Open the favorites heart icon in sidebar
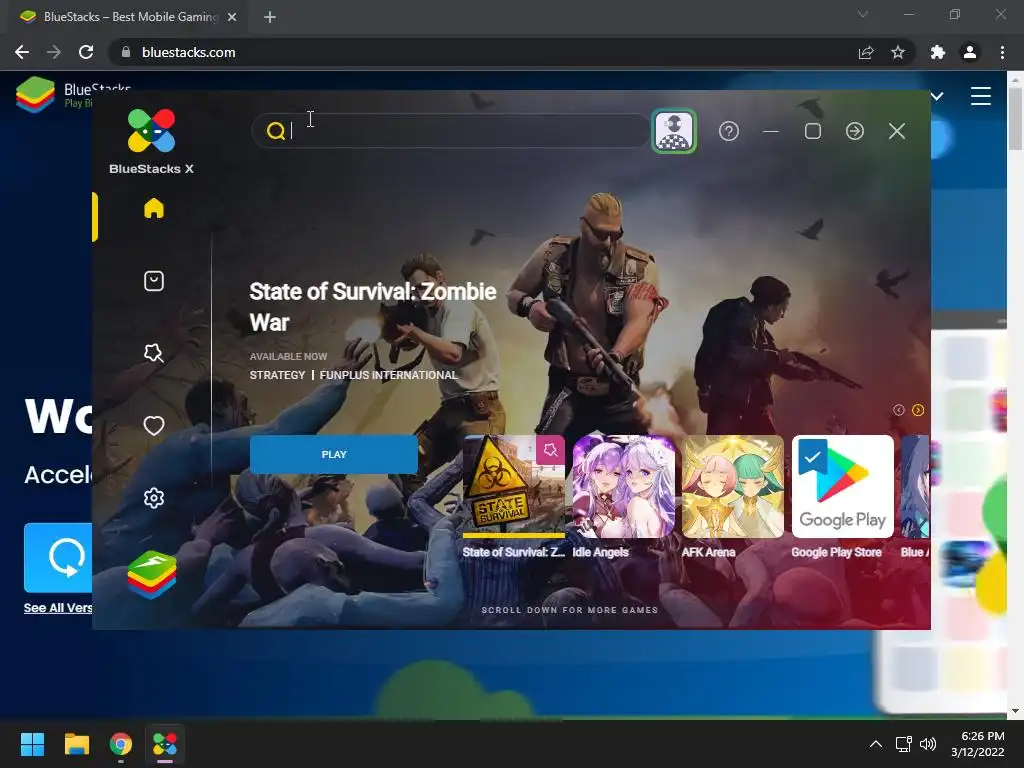This screenshot has width=1024, height=768. pos(153,426)
